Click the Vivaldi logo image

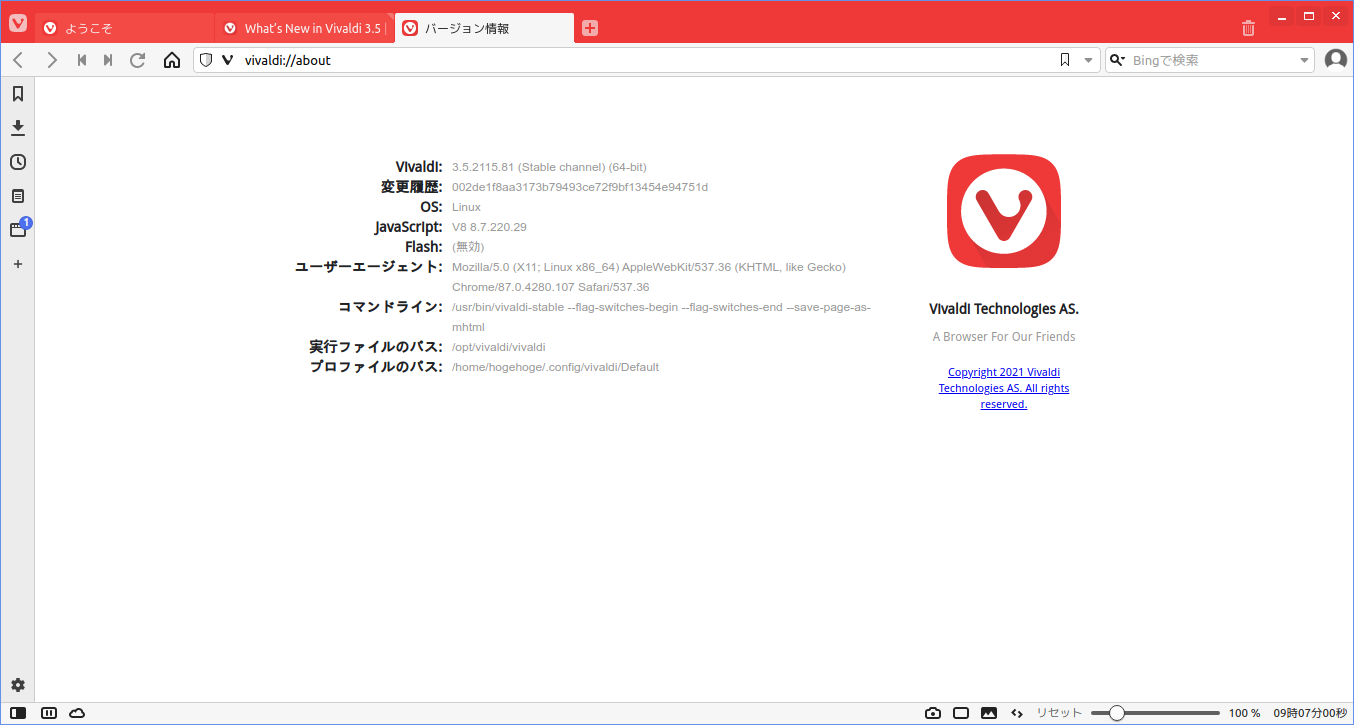[x=1004, y=211]
